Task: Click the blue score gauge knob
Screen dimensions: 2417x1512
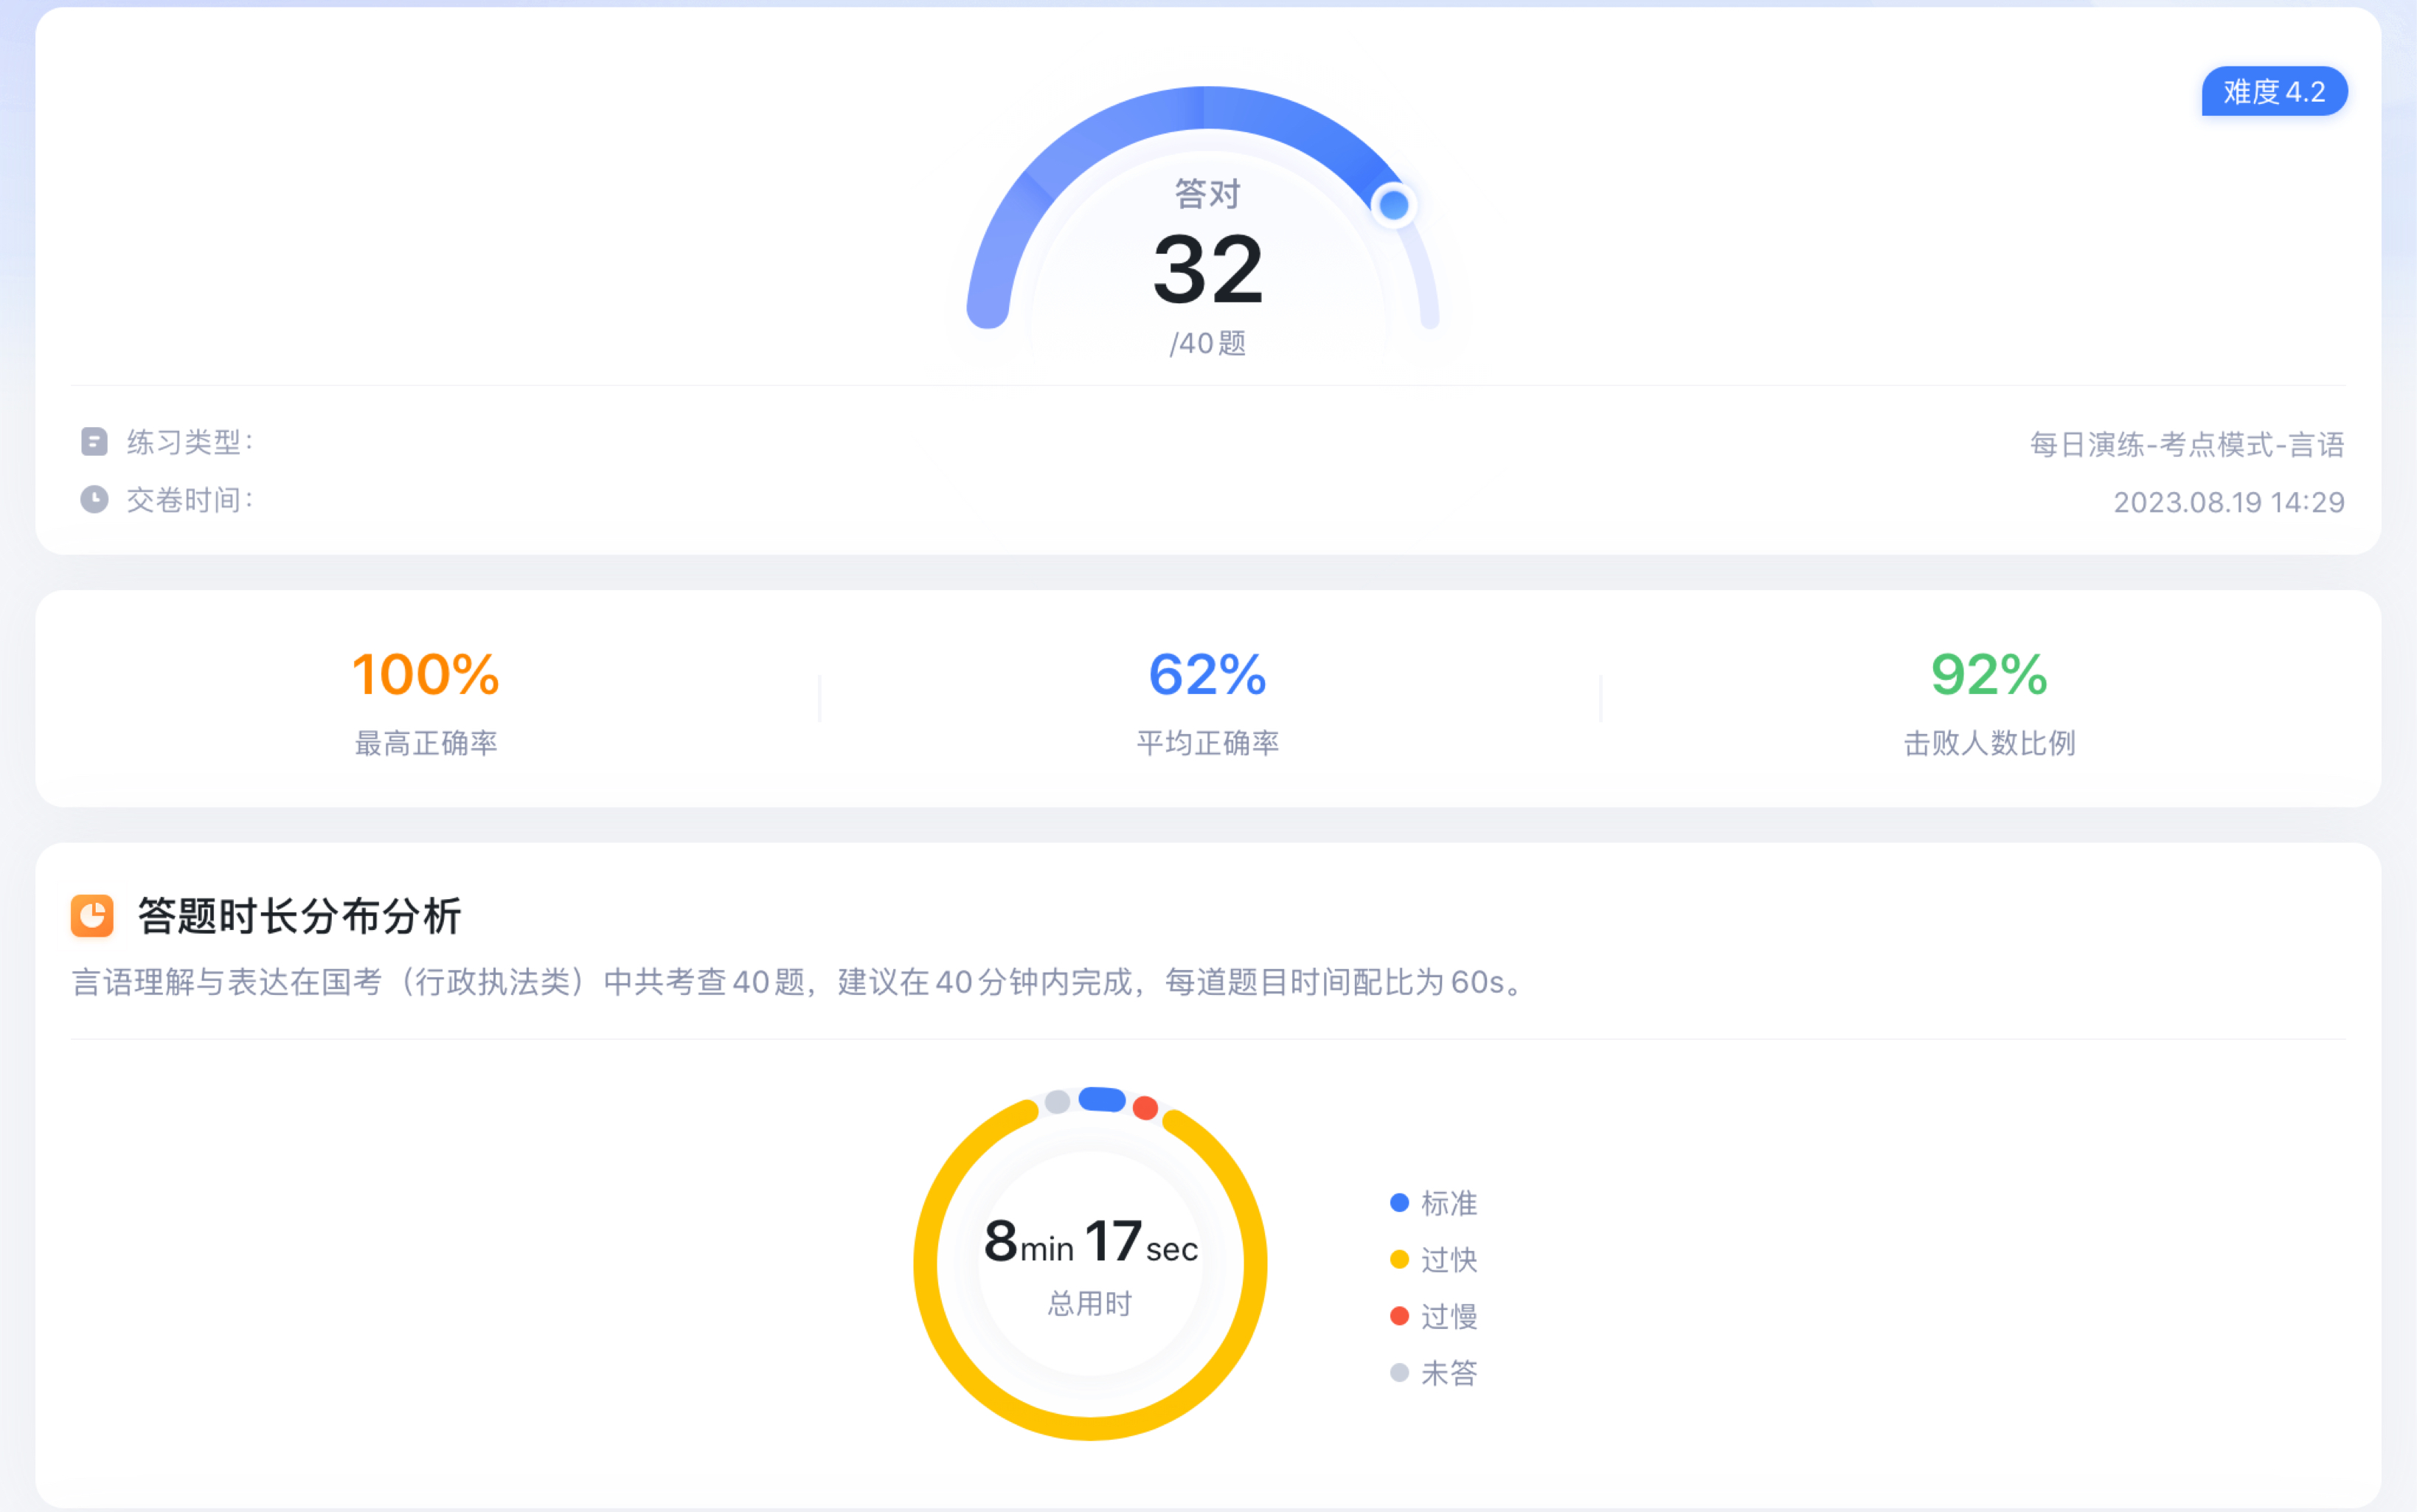Action: [x=1393, y=205]
